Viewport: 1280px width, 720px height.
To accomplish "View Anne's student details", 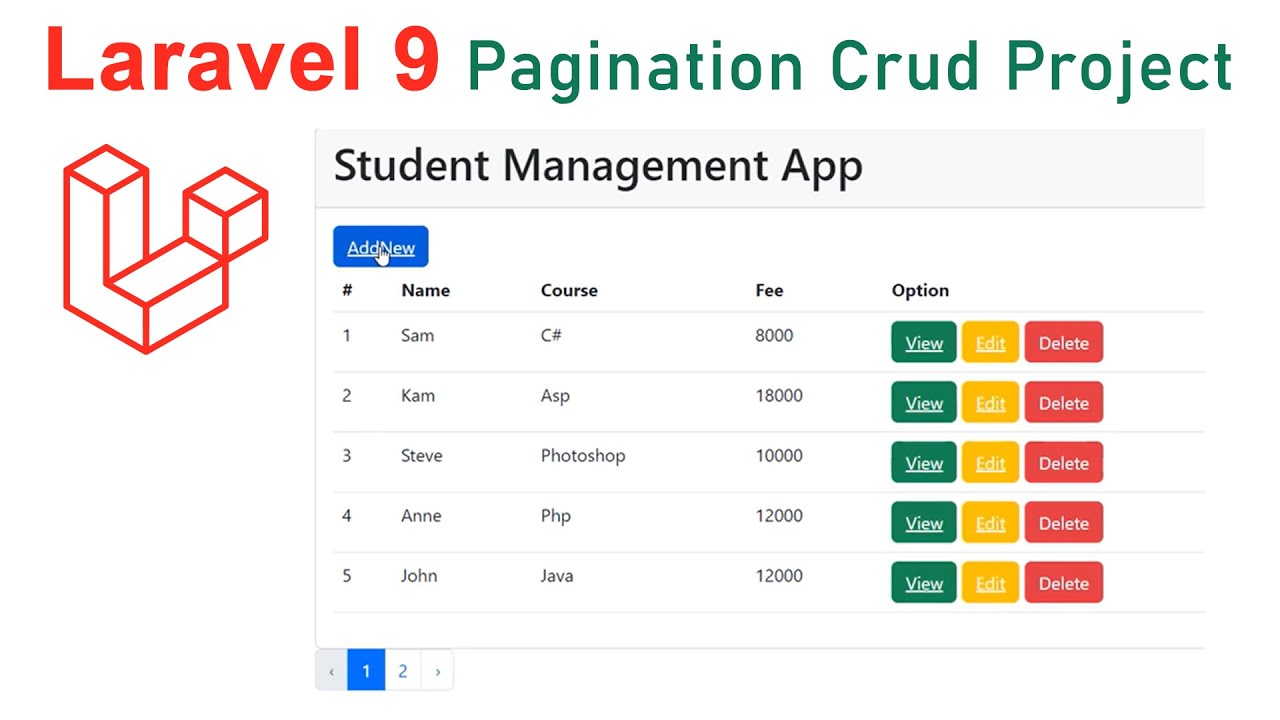I will (924, 523).
